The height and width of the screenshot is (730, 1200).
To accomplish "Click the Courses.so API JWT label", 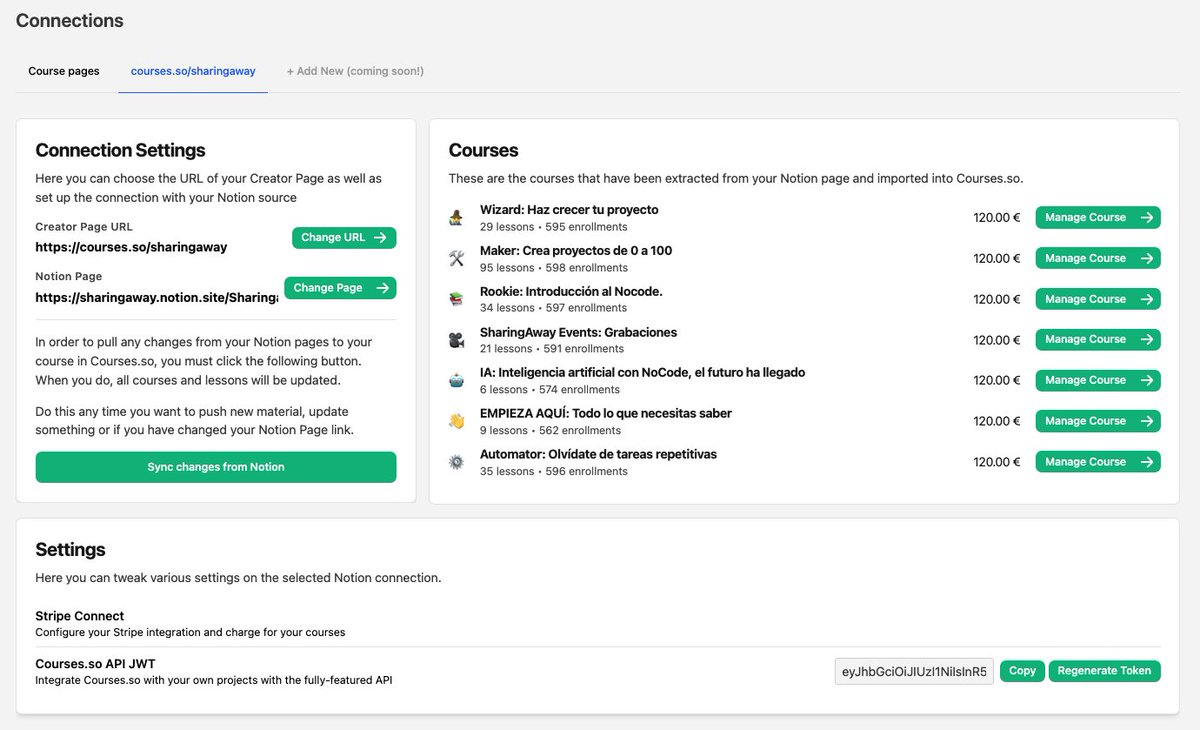I will click(x=95, y=664).
